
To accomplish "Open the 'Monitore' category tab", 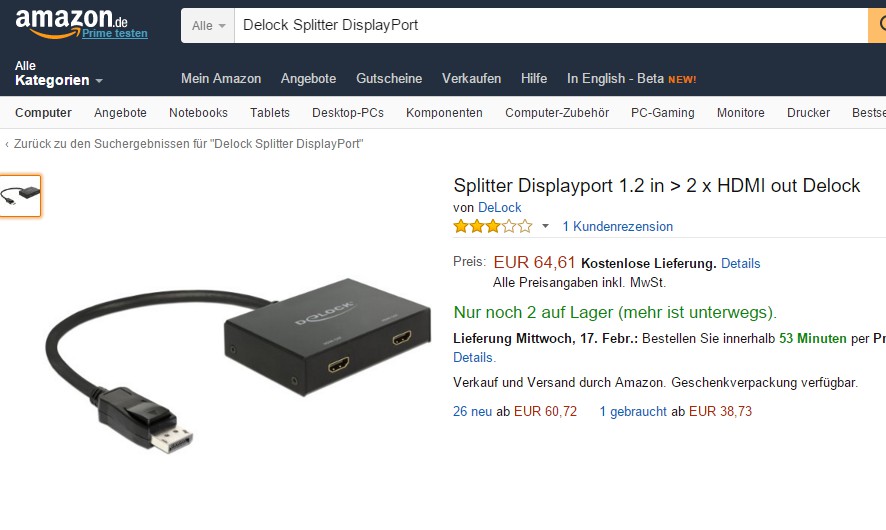I will 740,113.
